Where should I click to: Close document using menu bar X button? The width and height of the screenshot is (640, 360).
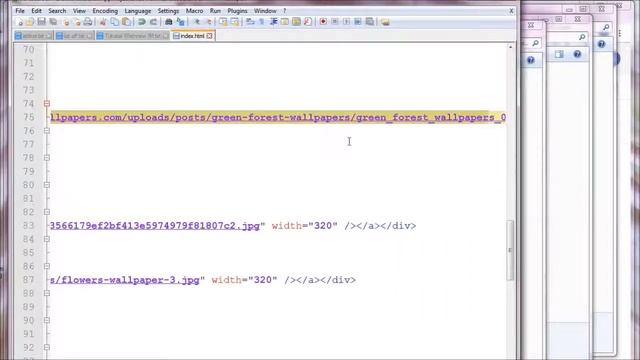(x=511, y=11)
